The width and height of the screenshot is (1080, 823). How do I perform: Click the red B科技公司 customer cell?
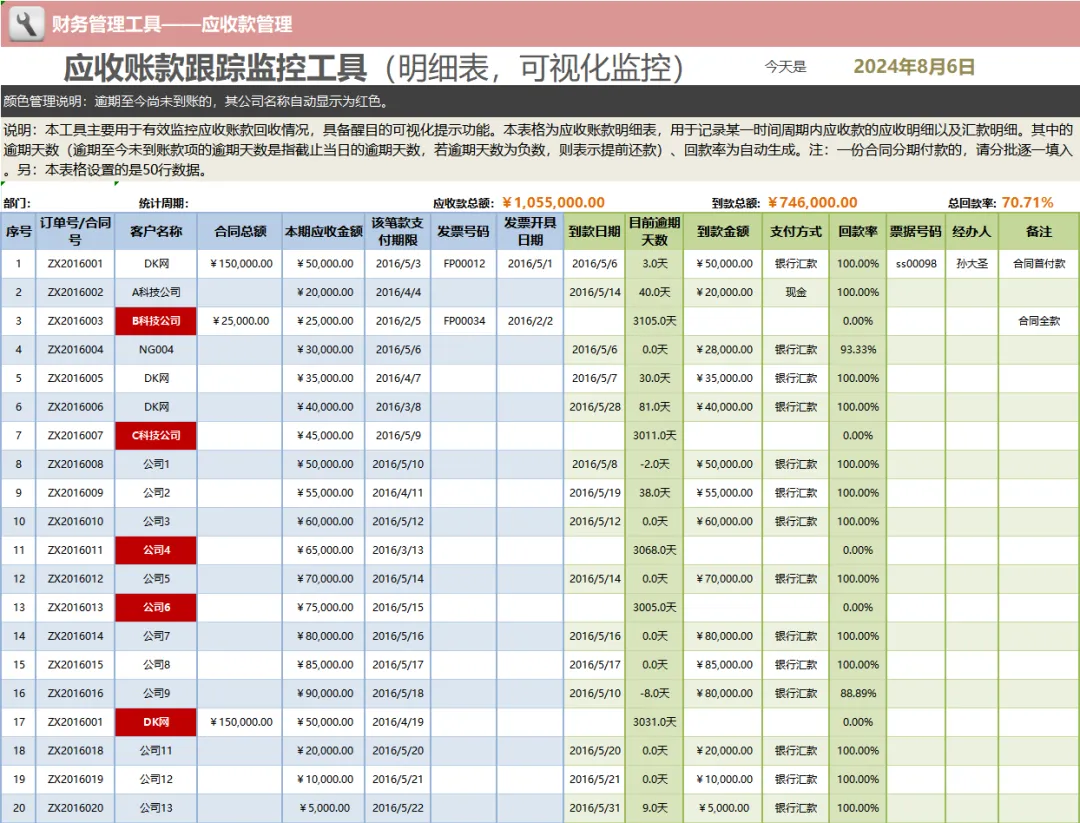[x=156, y=321]
